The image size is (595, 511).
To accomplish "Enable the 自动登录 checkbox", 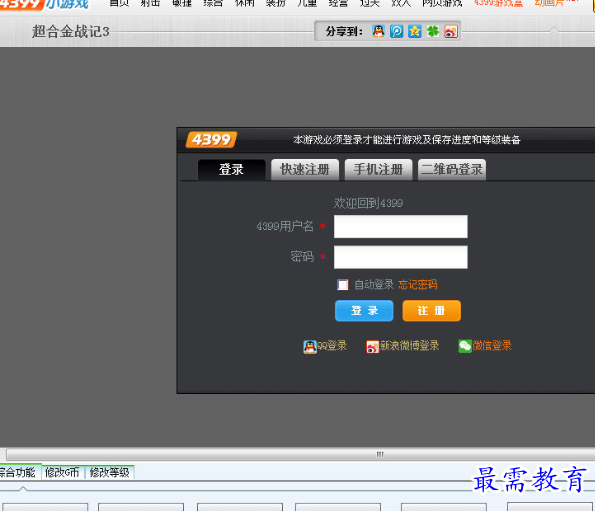I will point(343,285).
